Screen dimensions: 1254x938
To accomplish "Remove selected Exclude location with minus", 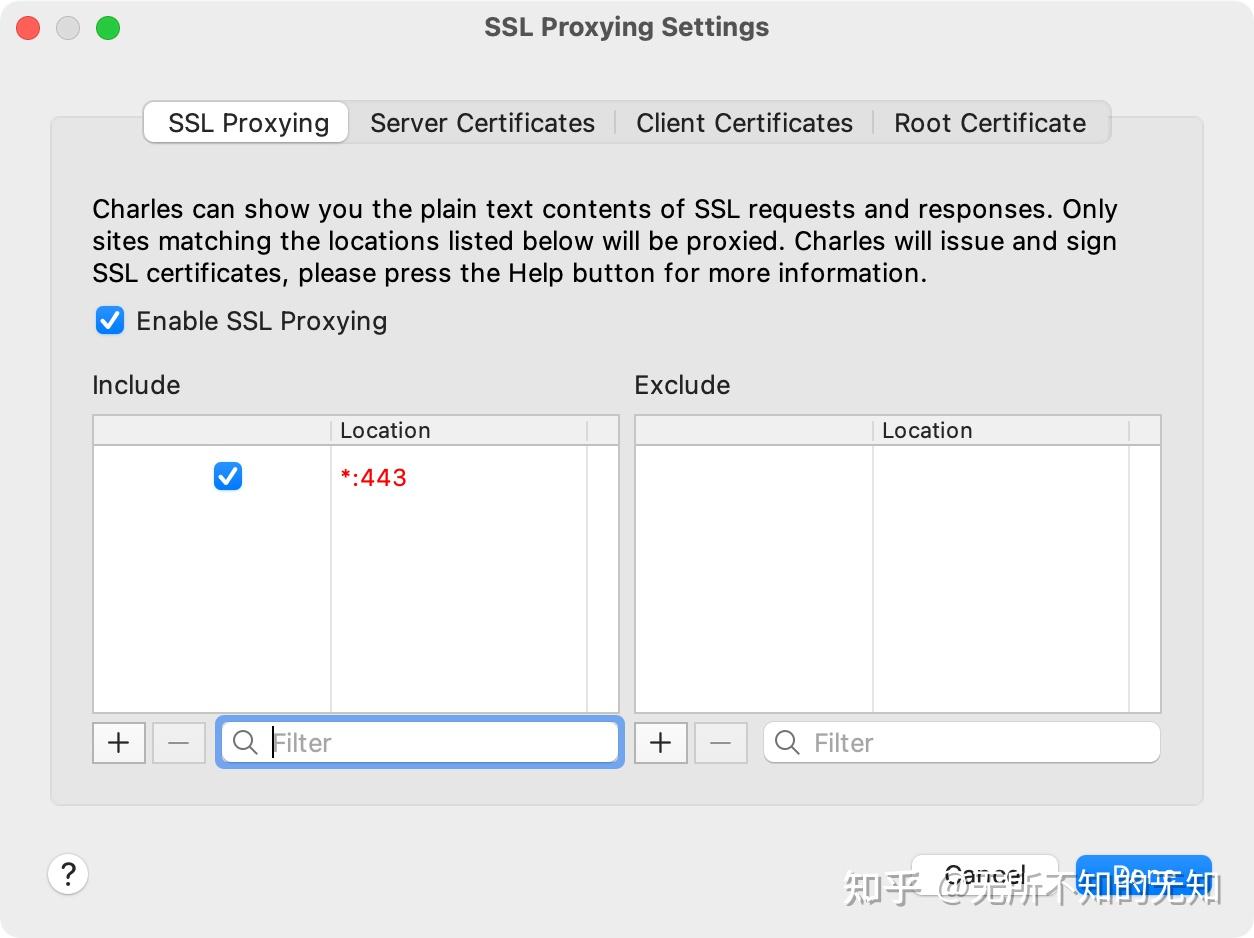I will [x=721, y=743].
